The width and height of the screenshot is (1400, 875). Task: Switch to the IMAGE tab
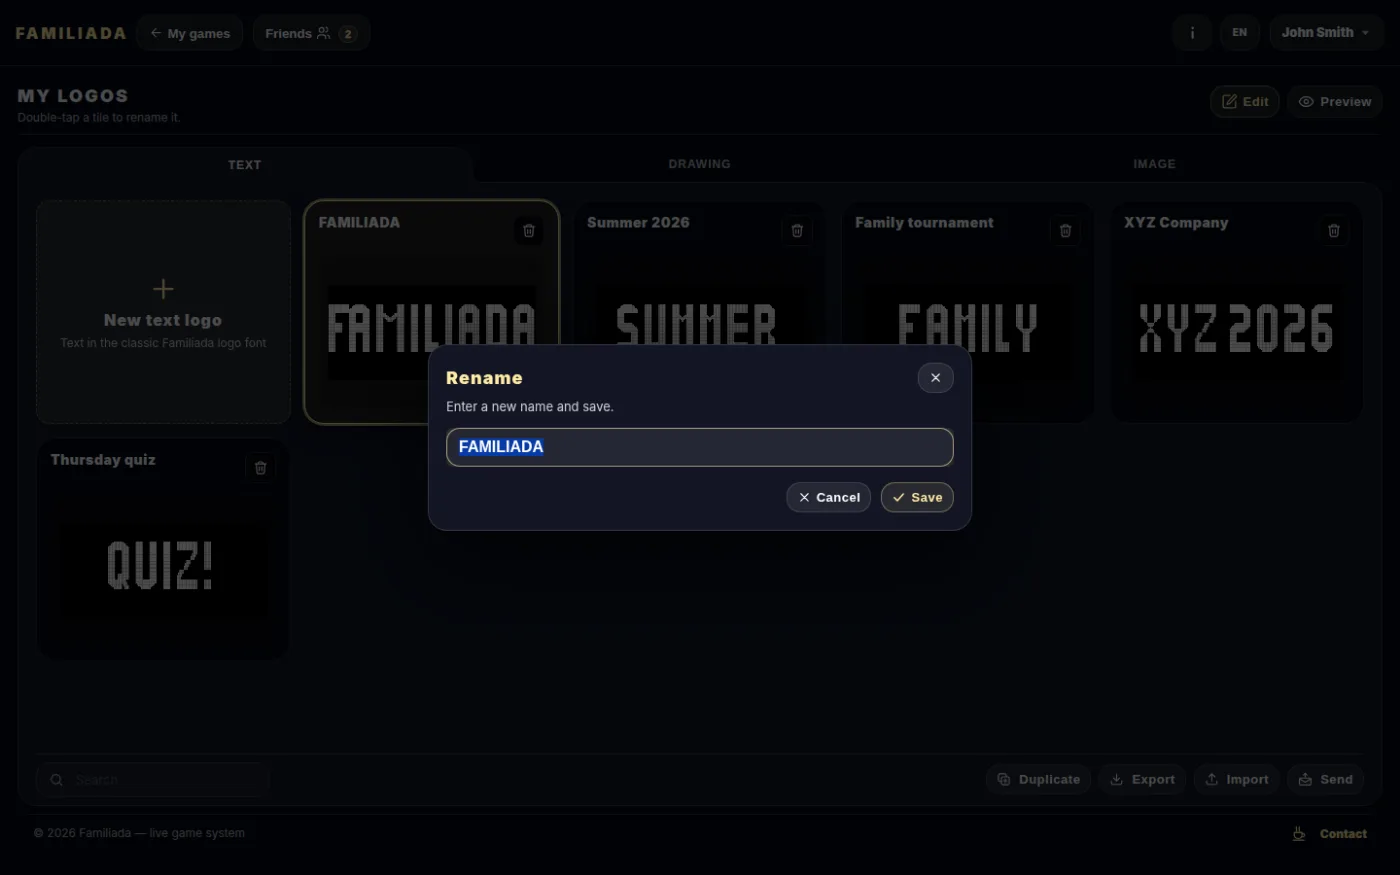click(1154, 164)
